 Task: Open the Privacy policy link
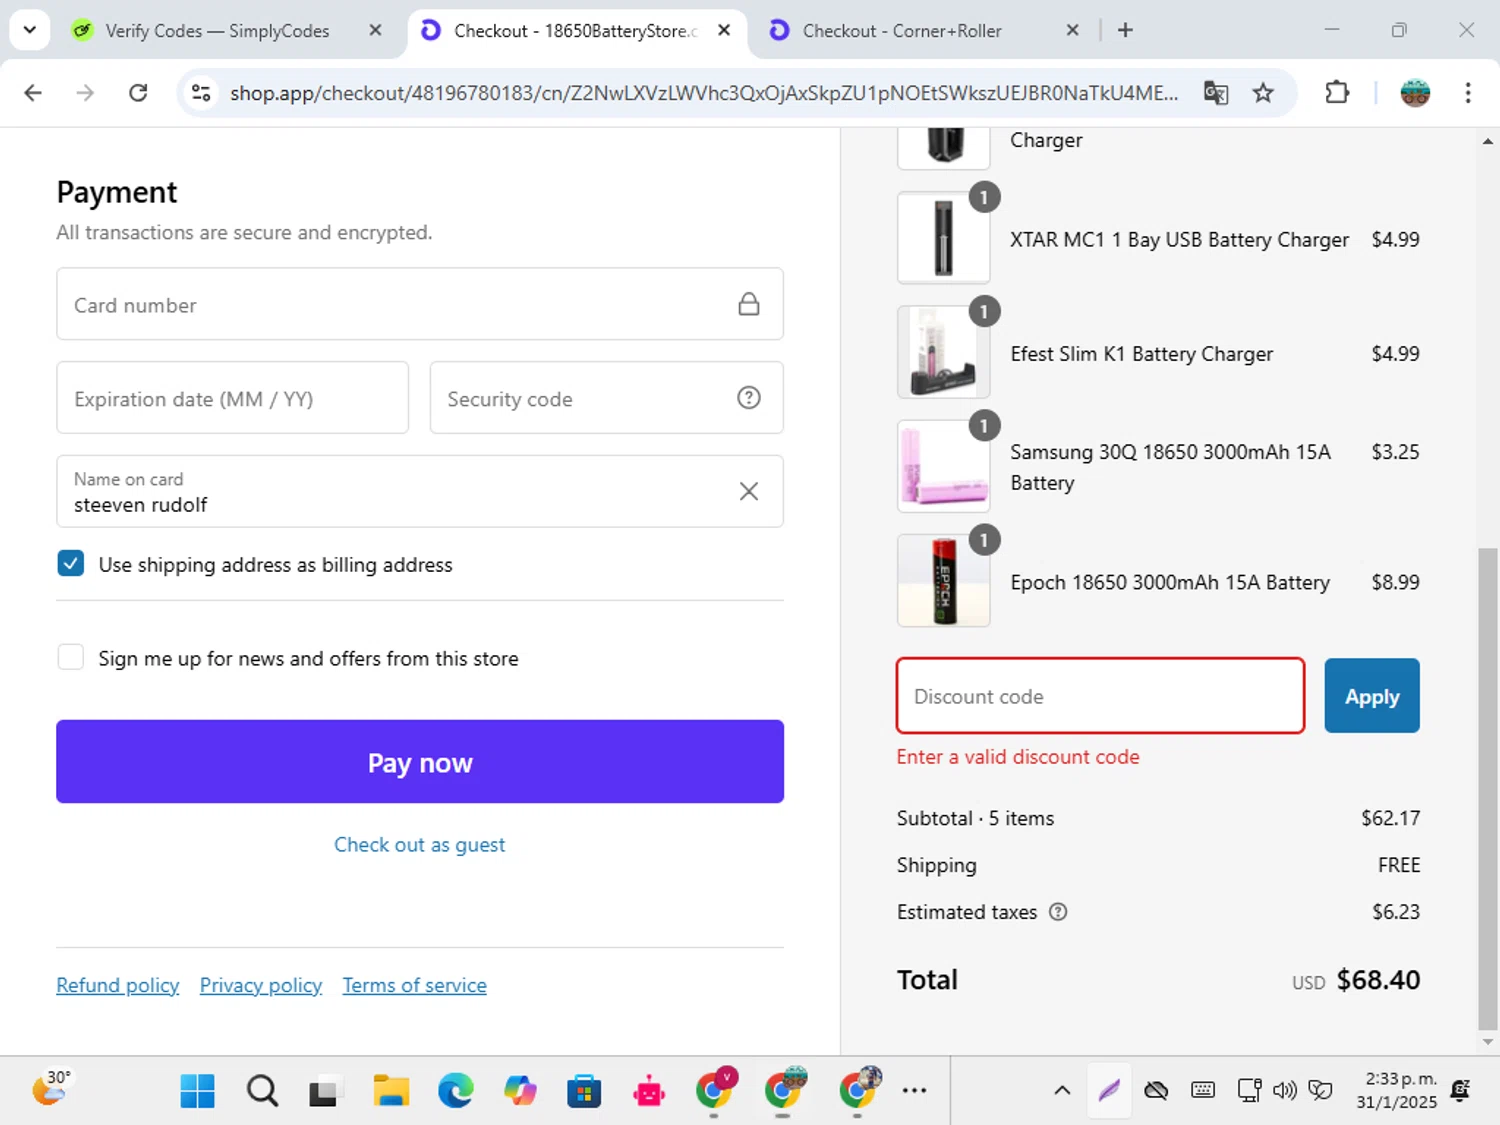click(261, 985)
